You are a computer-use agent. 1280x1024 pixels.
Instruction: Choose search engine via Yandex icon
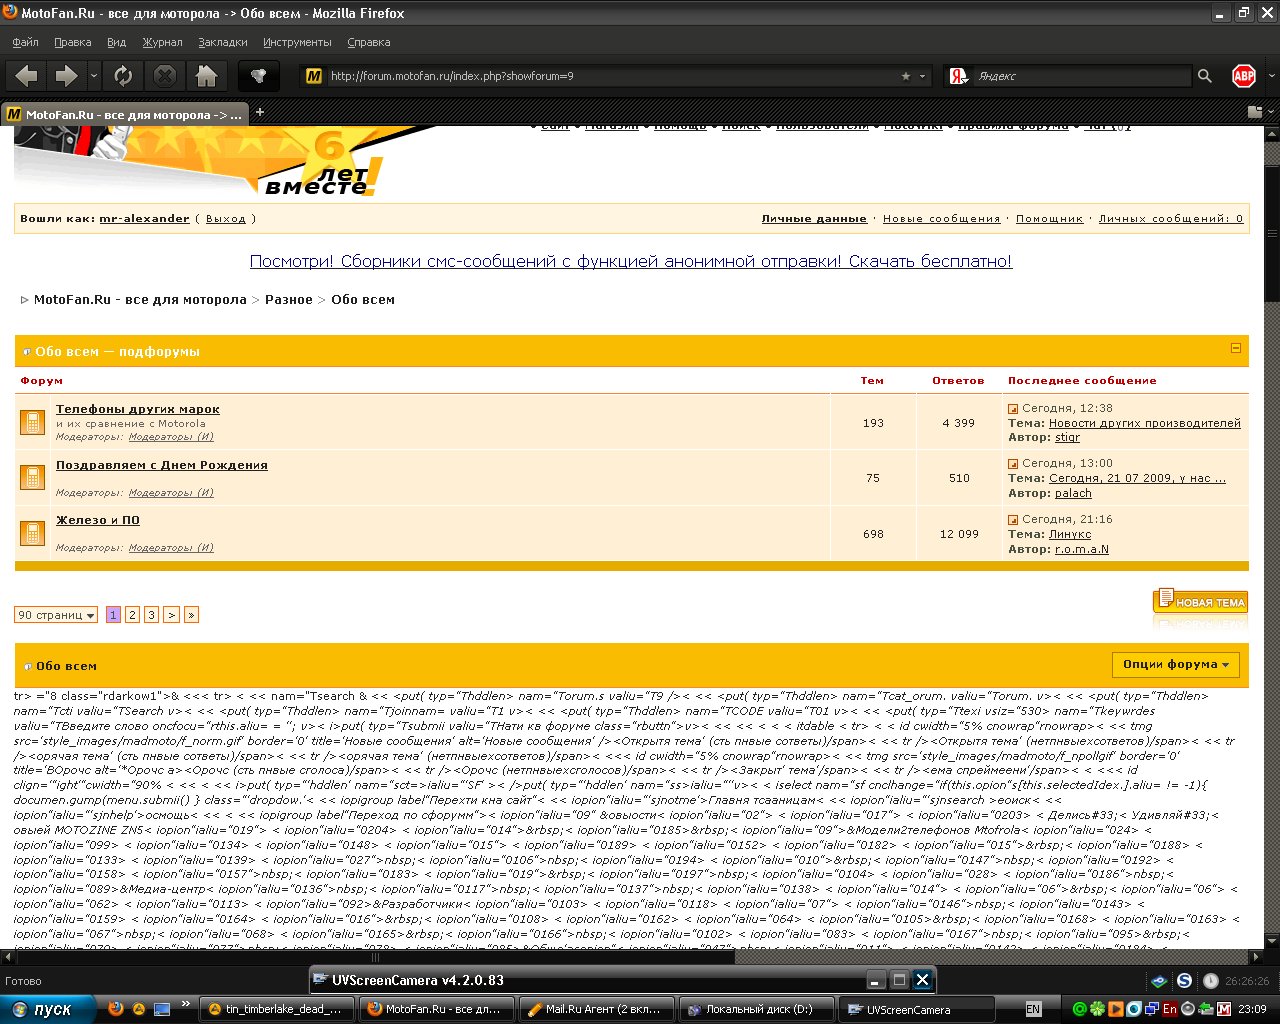click(x=960, y=76)
